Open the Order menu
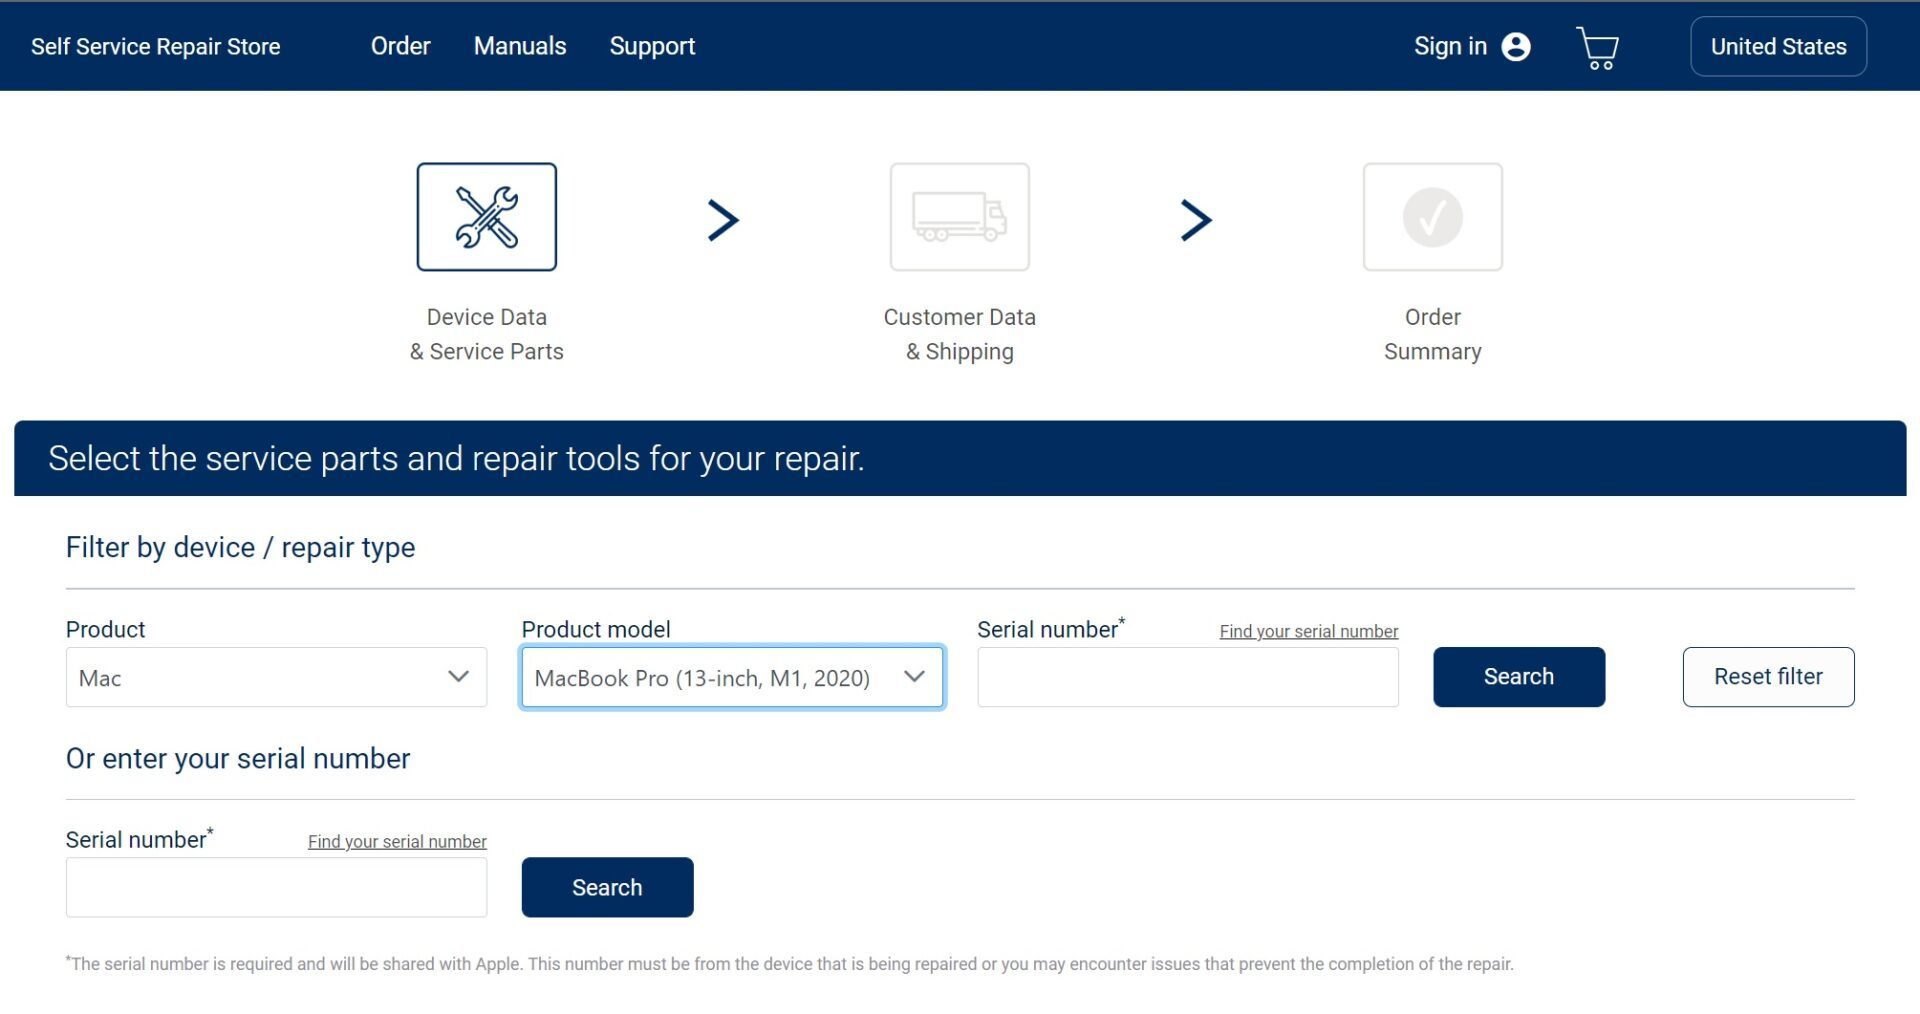Image resolution: width=1920 pixels, height=1014 pixels. [x=400, y=46]
